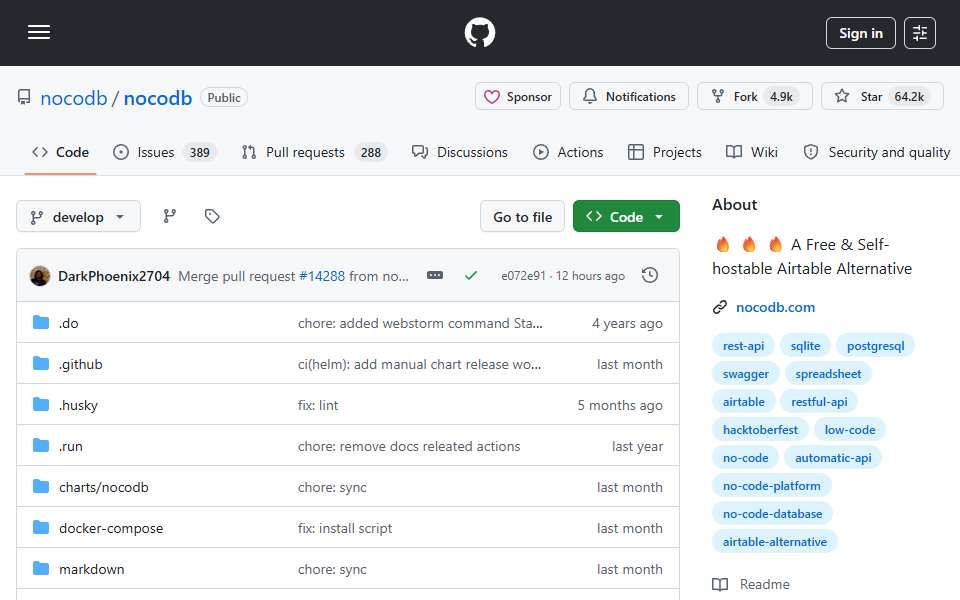Switch to the Issues tab
This screenshot has height=600, width=960.
click(165, 152)
